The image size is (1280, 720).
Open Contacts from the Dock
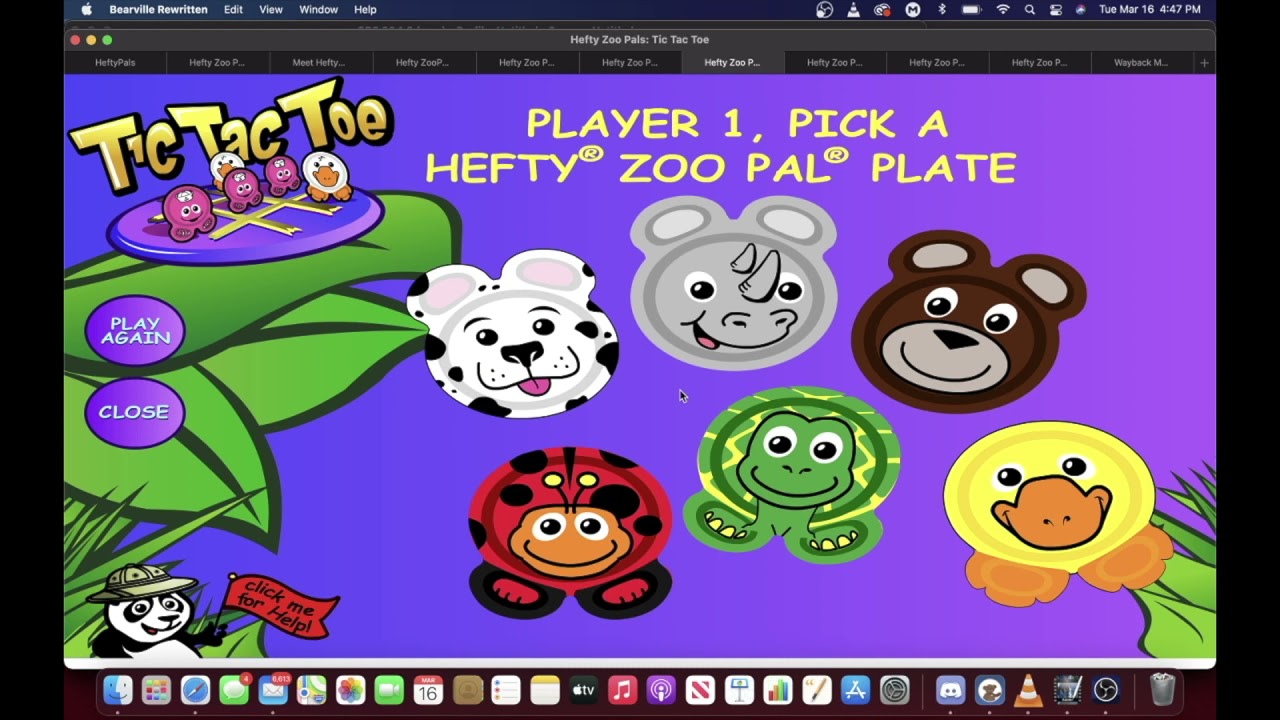[x=467, y=689]
